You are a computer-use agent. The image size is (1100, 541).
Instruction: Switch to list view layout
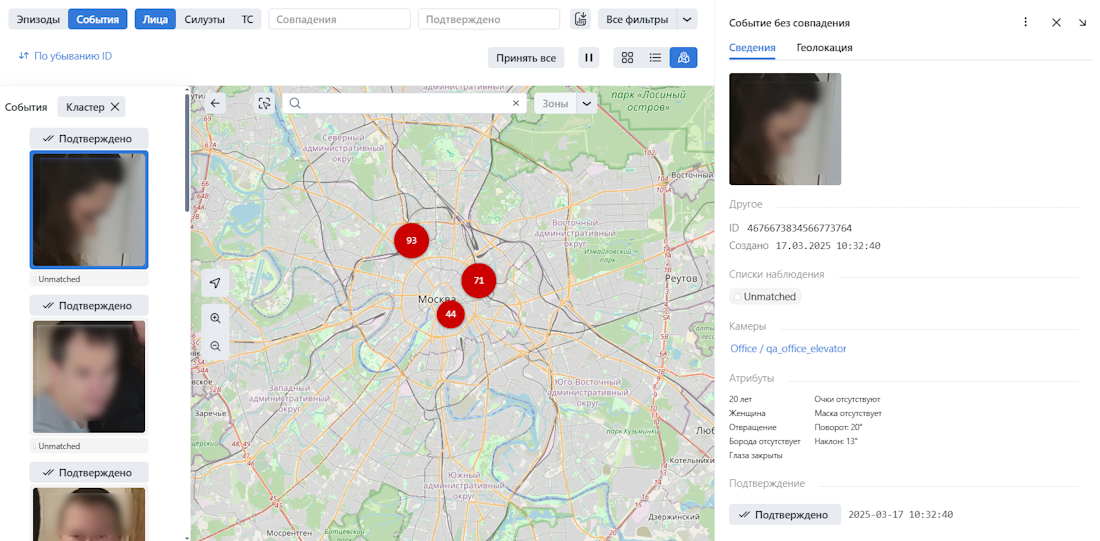[x=655, y=58]
